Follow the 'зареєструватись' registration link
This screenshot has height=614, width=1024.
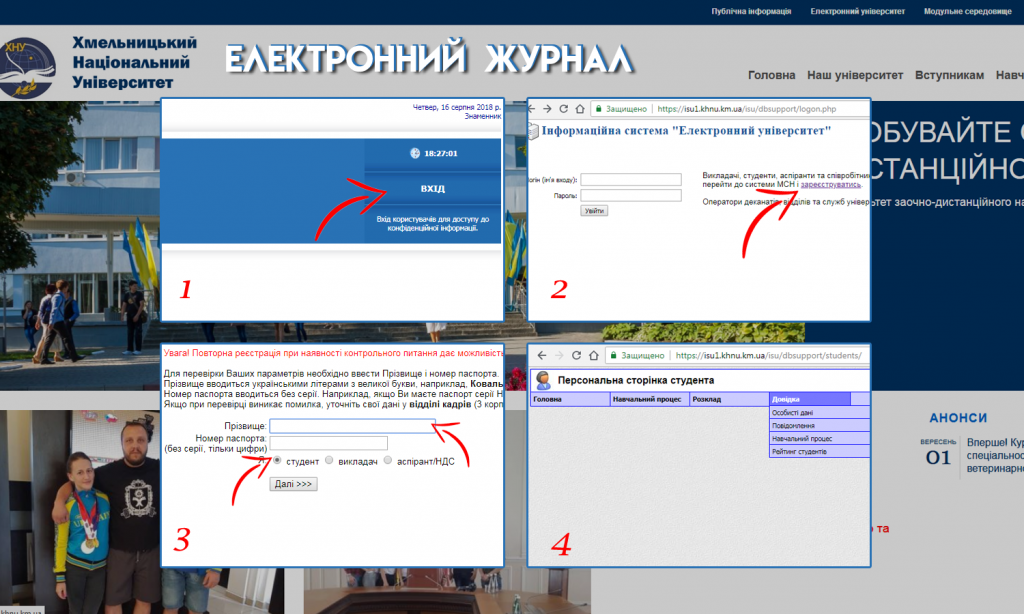pos(831,185)
